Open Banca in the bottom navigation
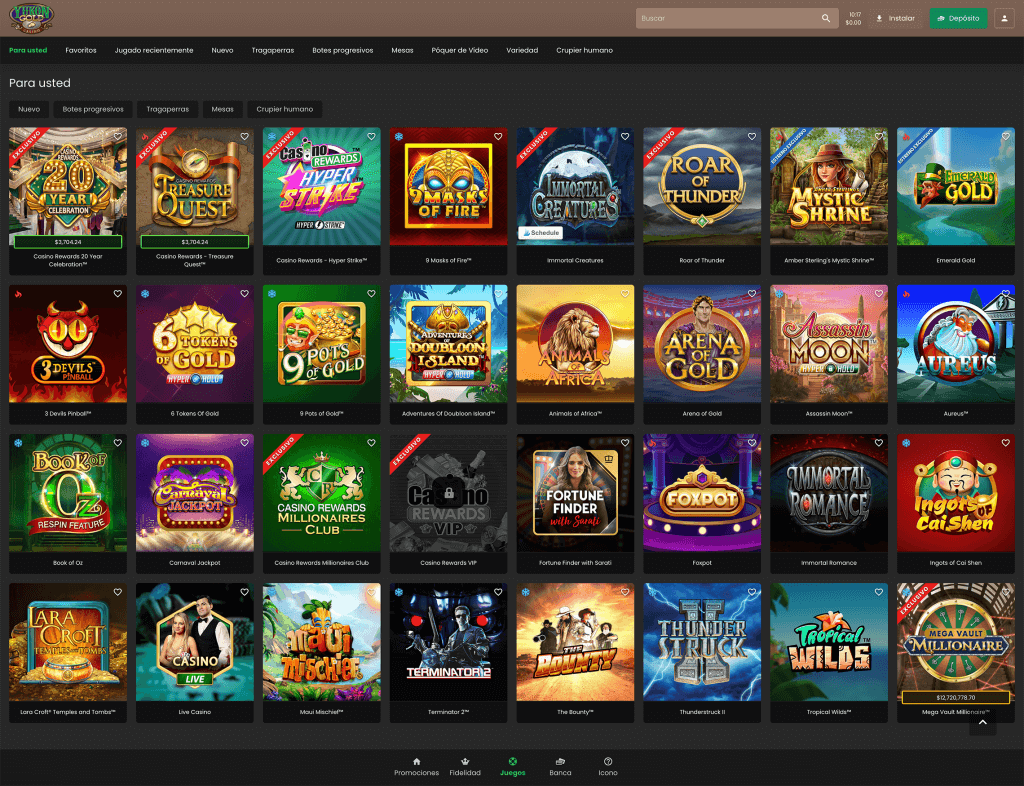The height and width of the screenshot is (786, 1024). point(560,767)
